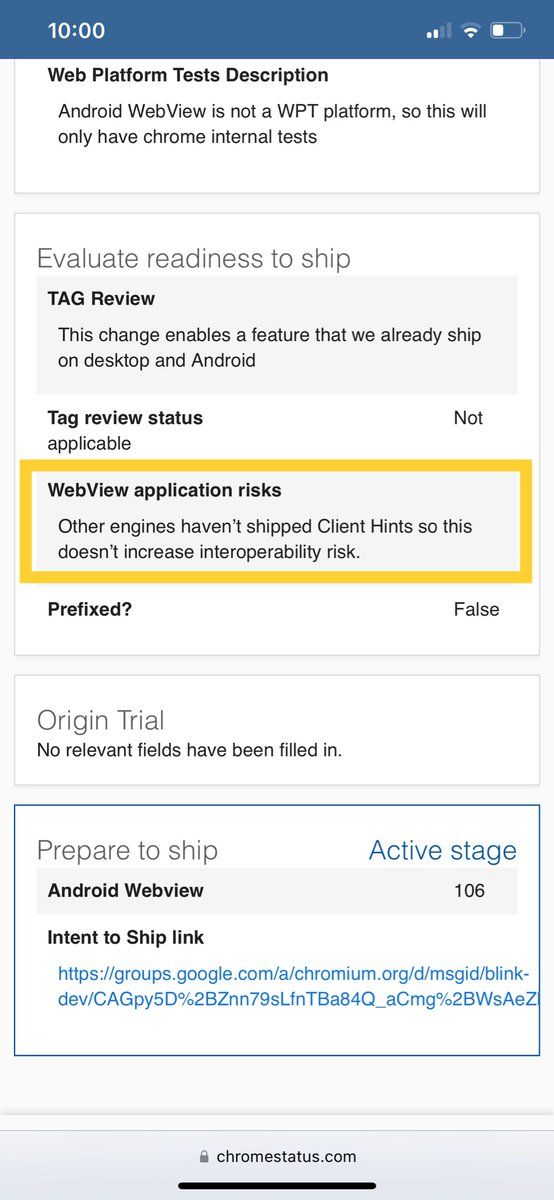Screen dimensions: 554x1200
Task: Tap the TAG Review field
Action: 277,334
